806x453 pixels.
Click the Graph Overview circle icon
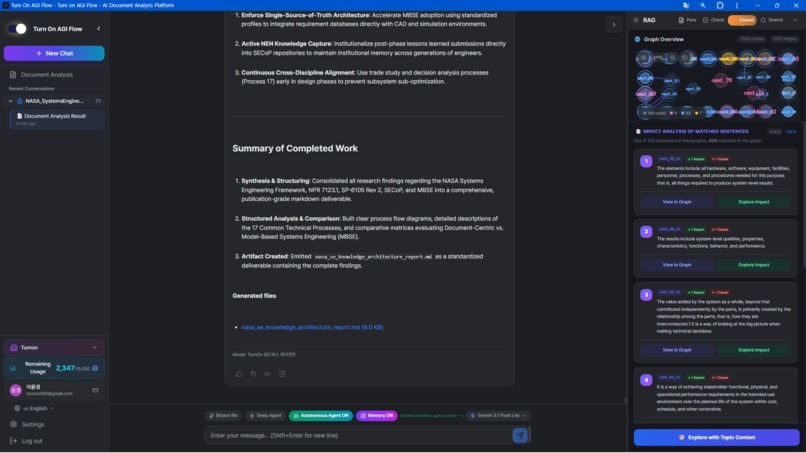pos(637,39)
